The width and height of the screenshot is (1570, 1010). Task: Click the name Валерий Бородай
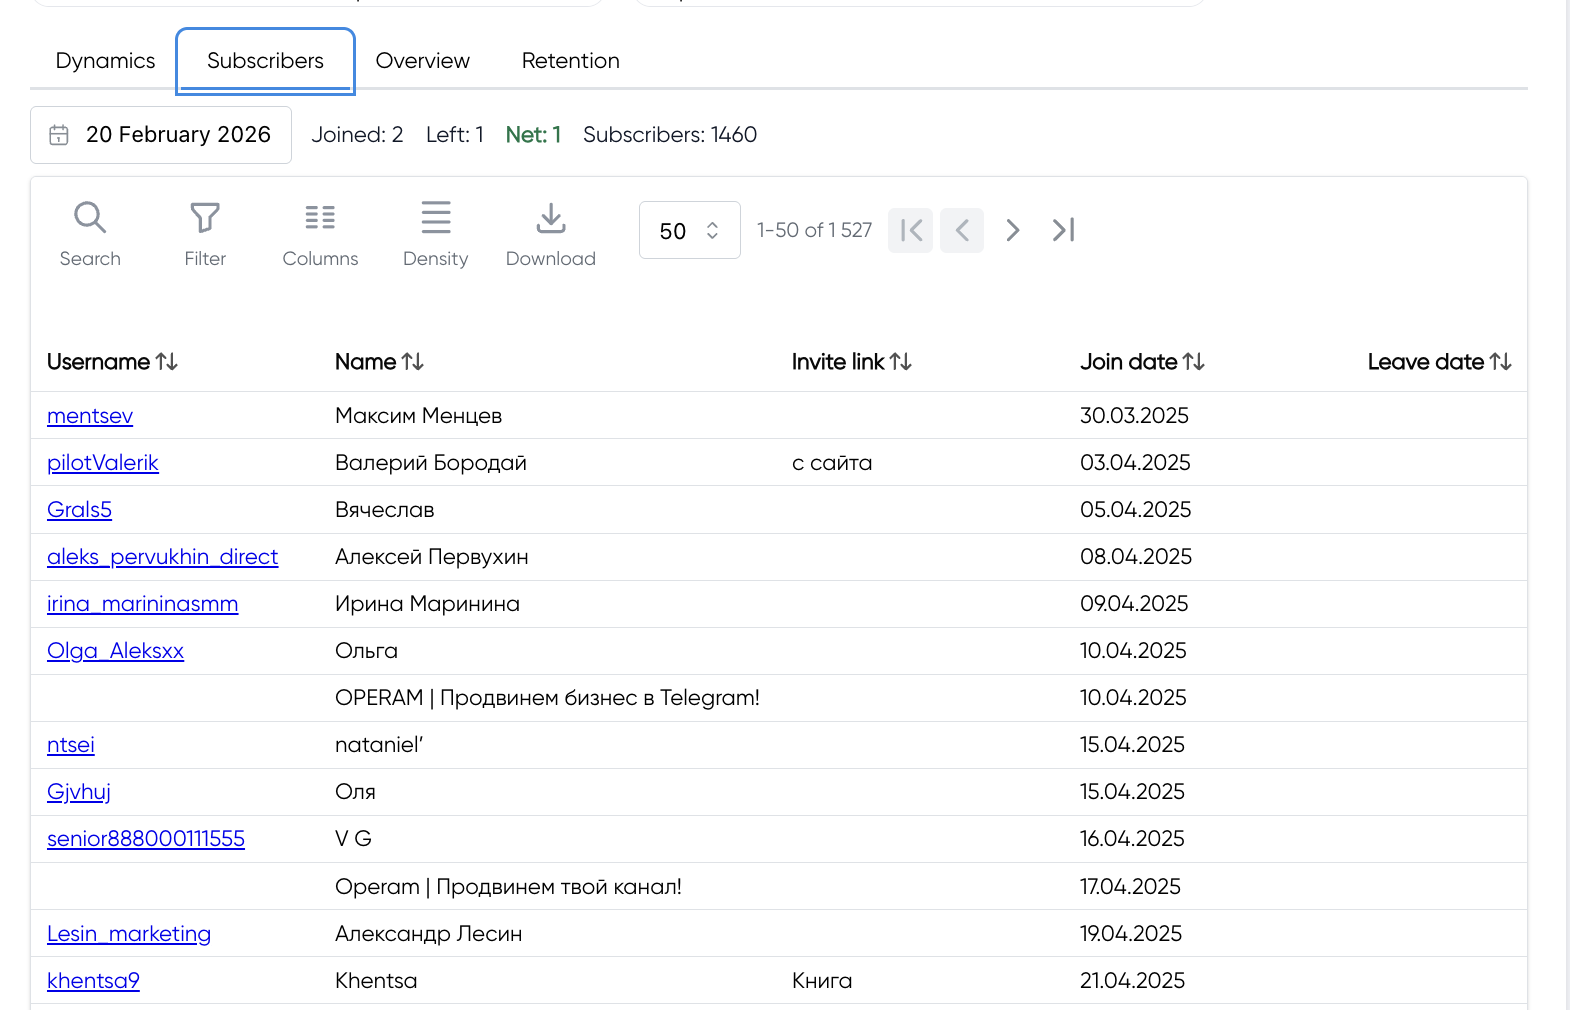431,463
